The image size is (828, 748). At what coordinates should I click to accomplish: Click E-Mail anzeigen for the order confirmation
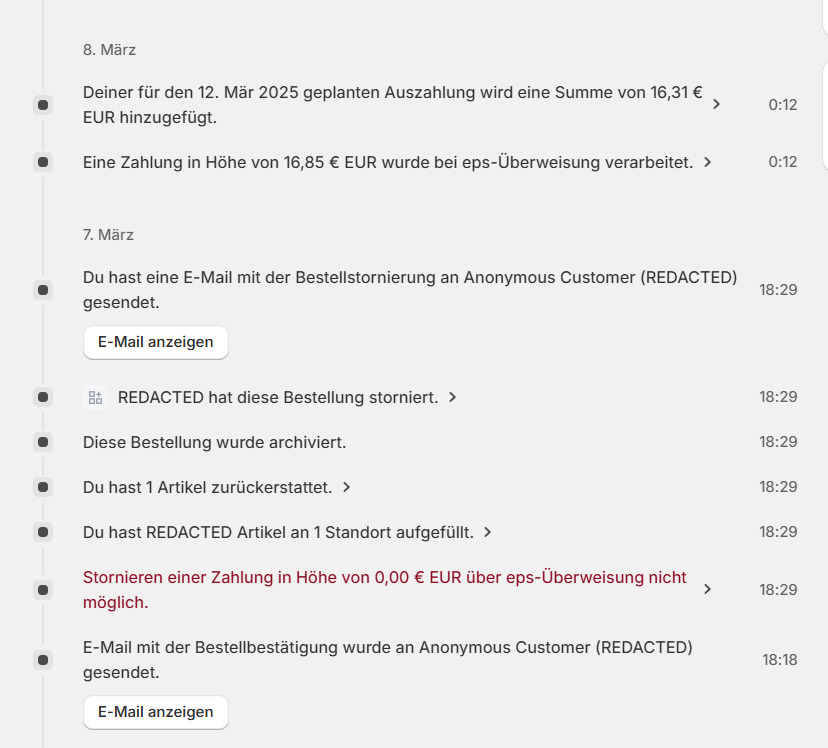click(155, 712)
